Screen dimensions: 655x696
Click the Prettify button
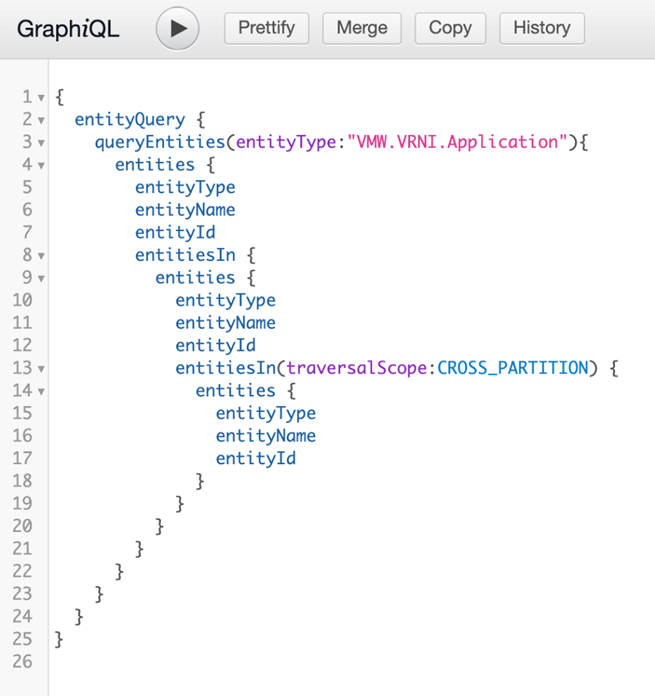267,28
